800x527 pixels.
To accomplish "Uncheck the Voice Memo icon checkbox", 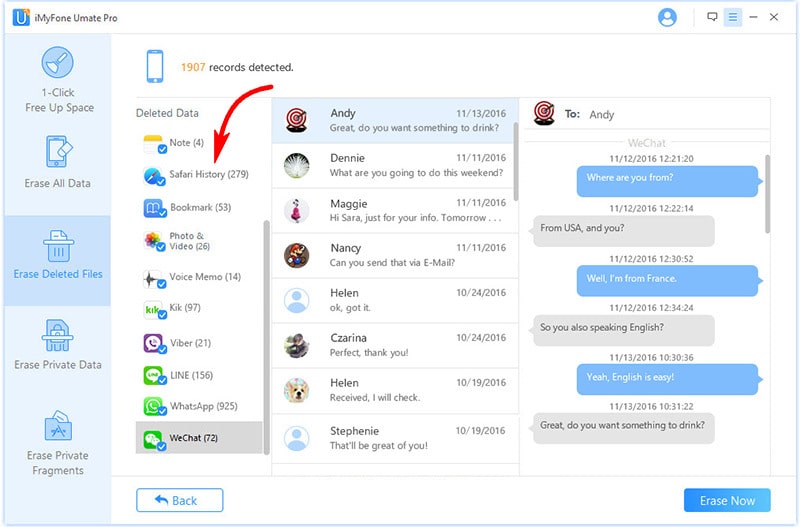I will (x=162, y=284).
